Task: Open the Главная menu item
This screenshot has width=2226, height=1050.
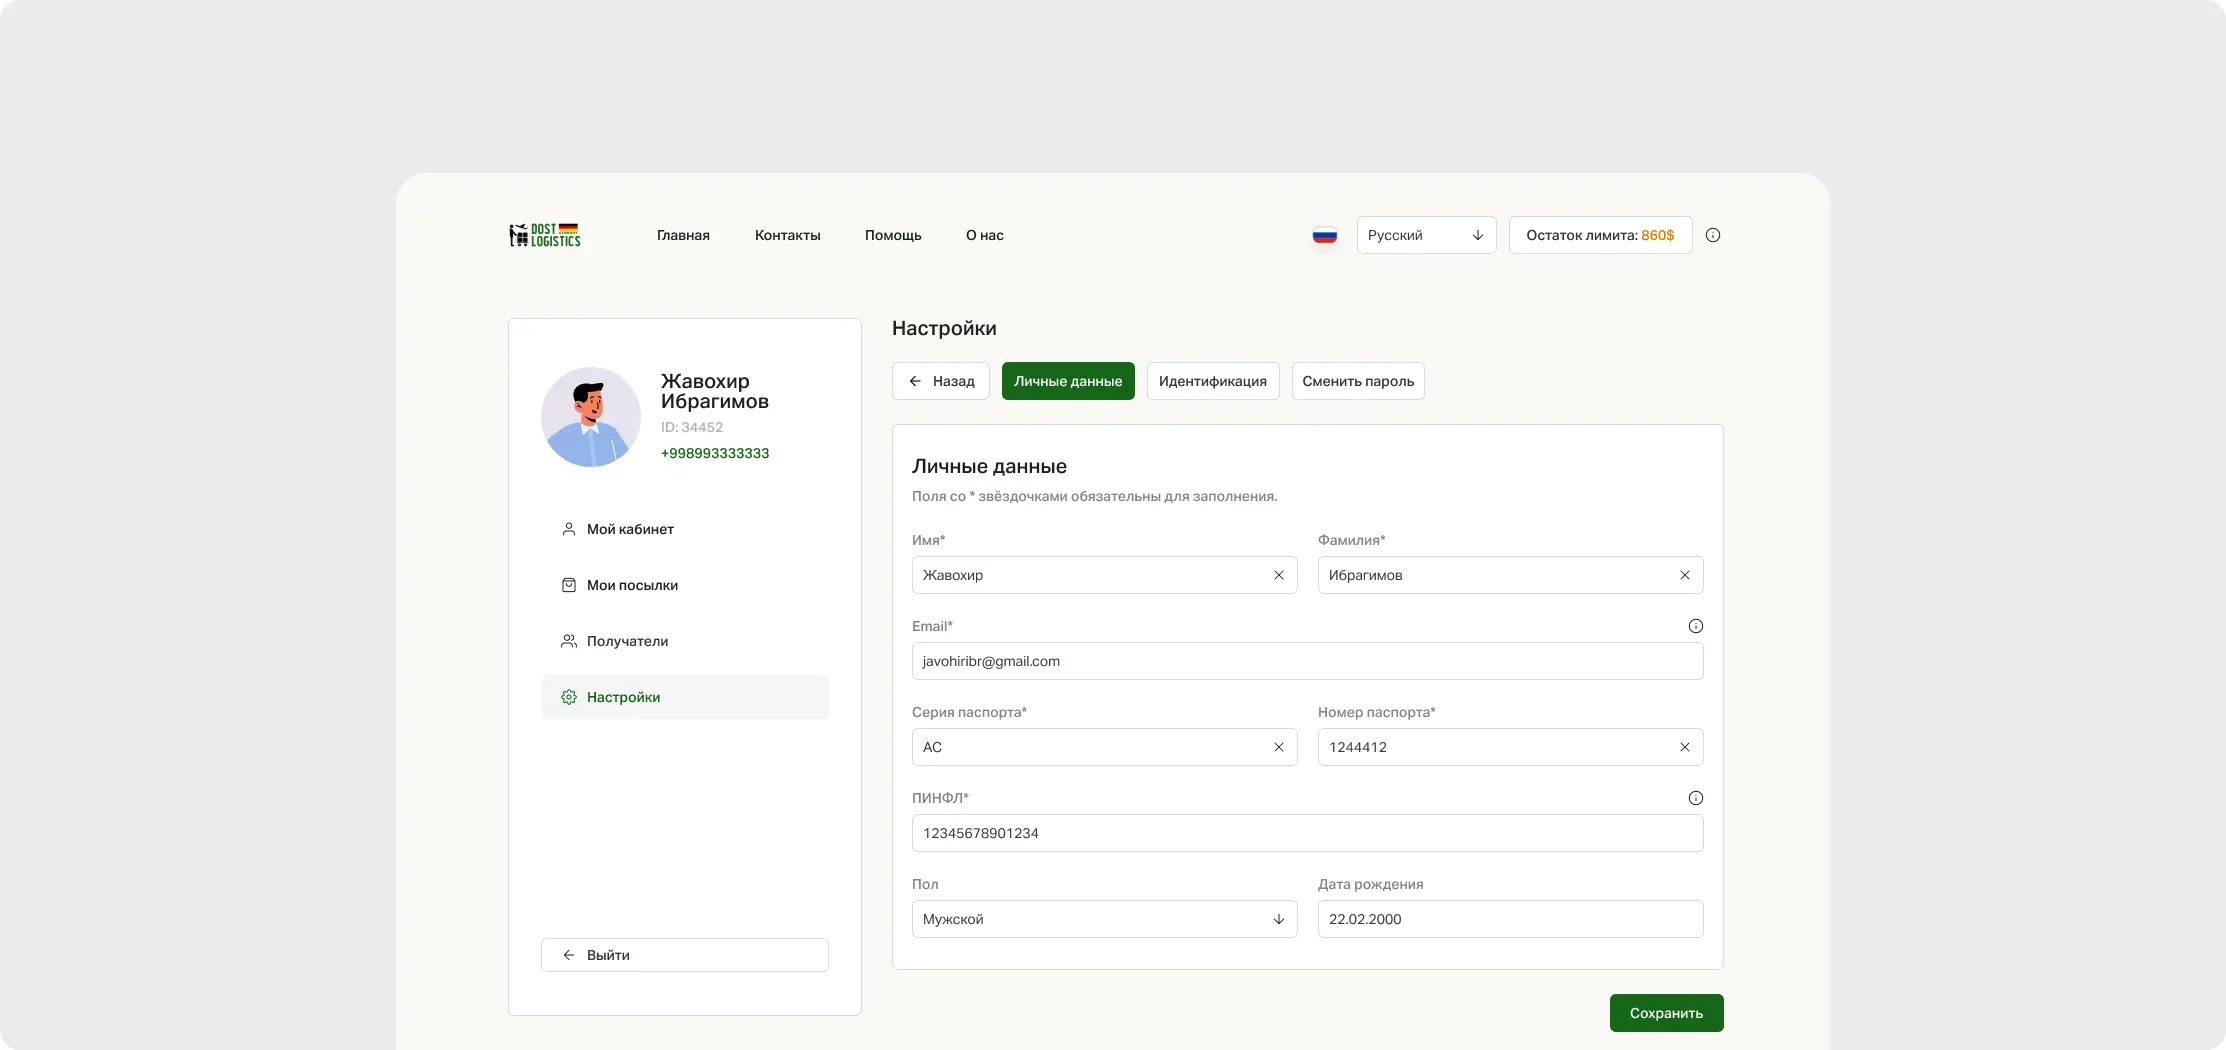Action: pyautogui.click(x=683, y=235)
